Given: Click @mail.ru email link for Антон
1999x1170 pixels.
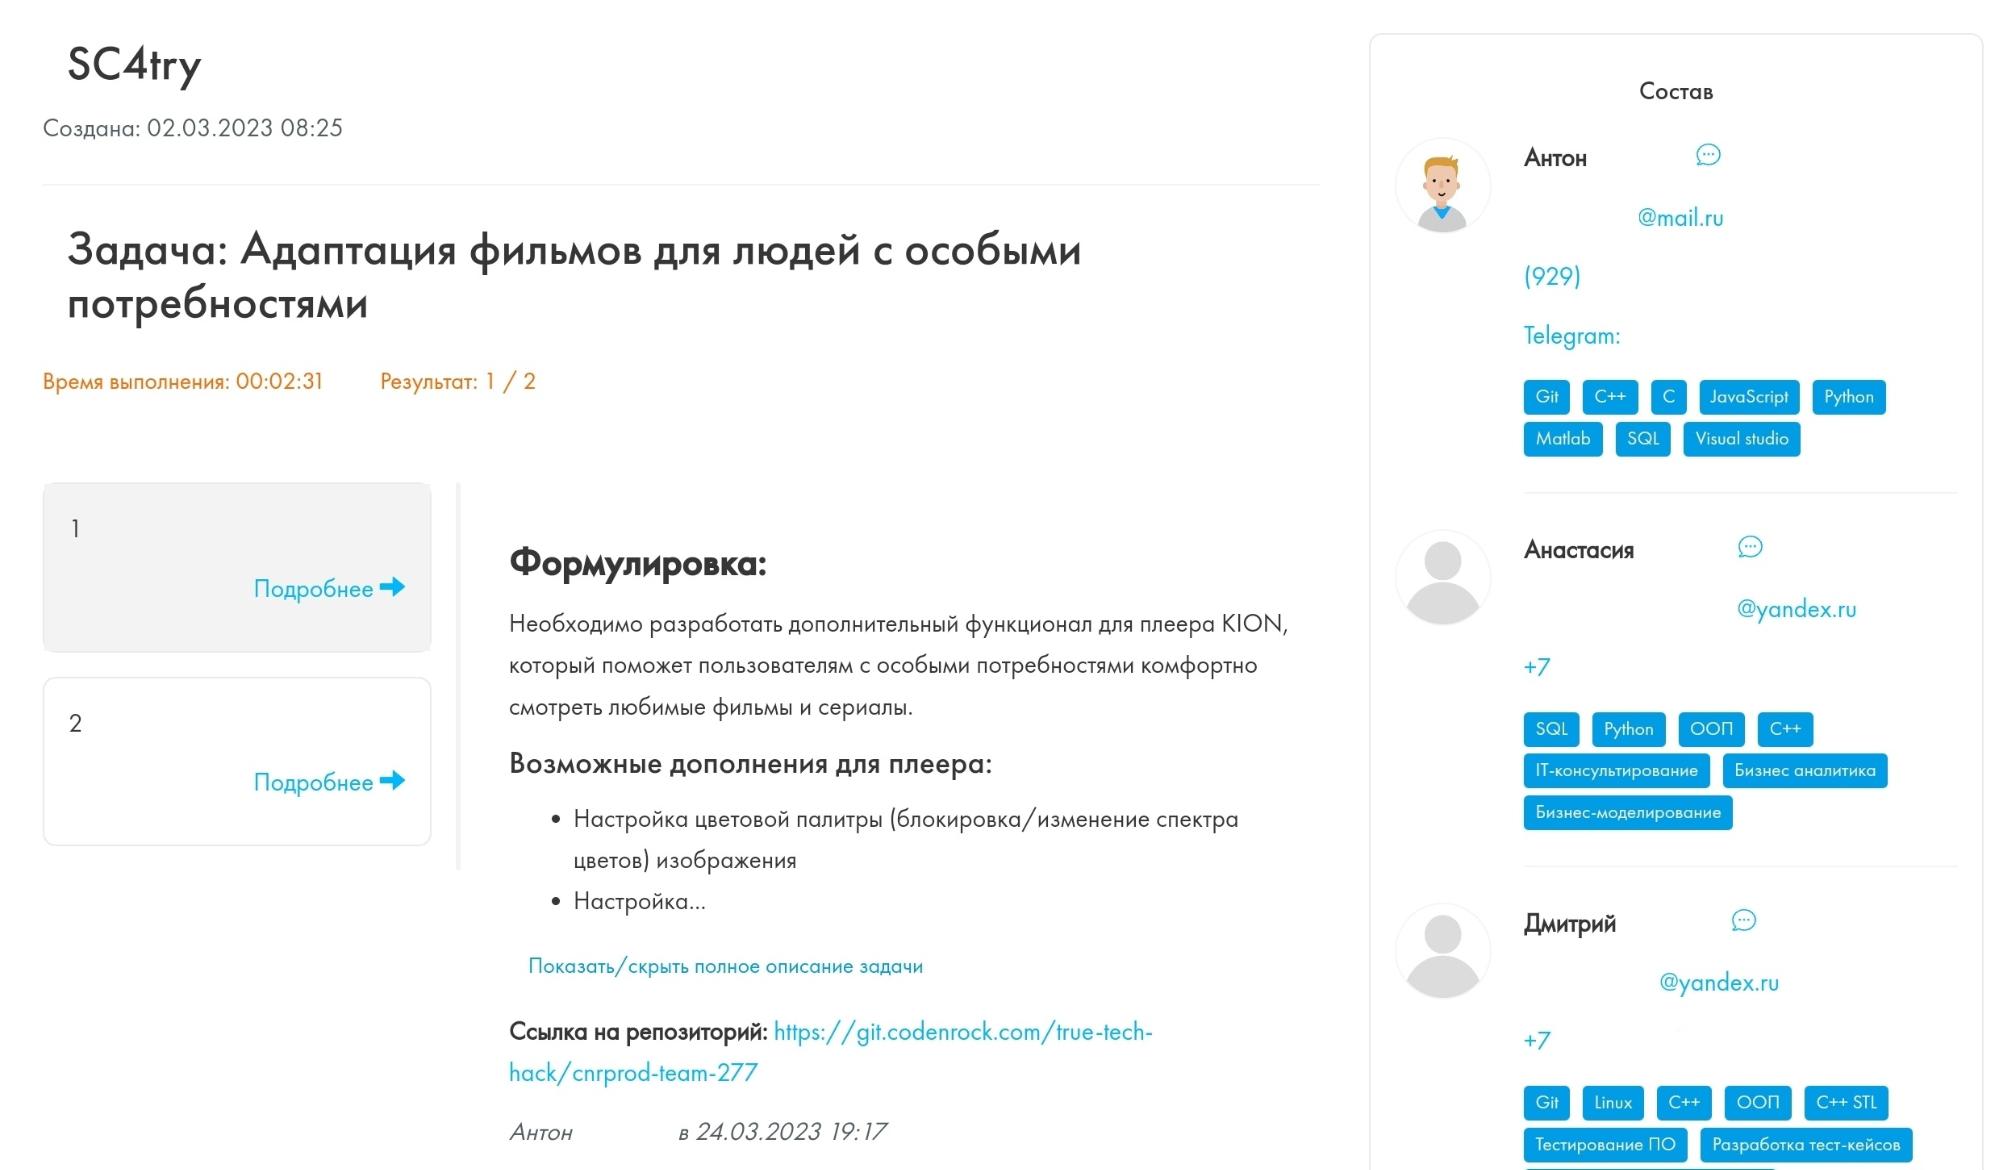Looking at the screenshot, I should (x=1679, y=217).
